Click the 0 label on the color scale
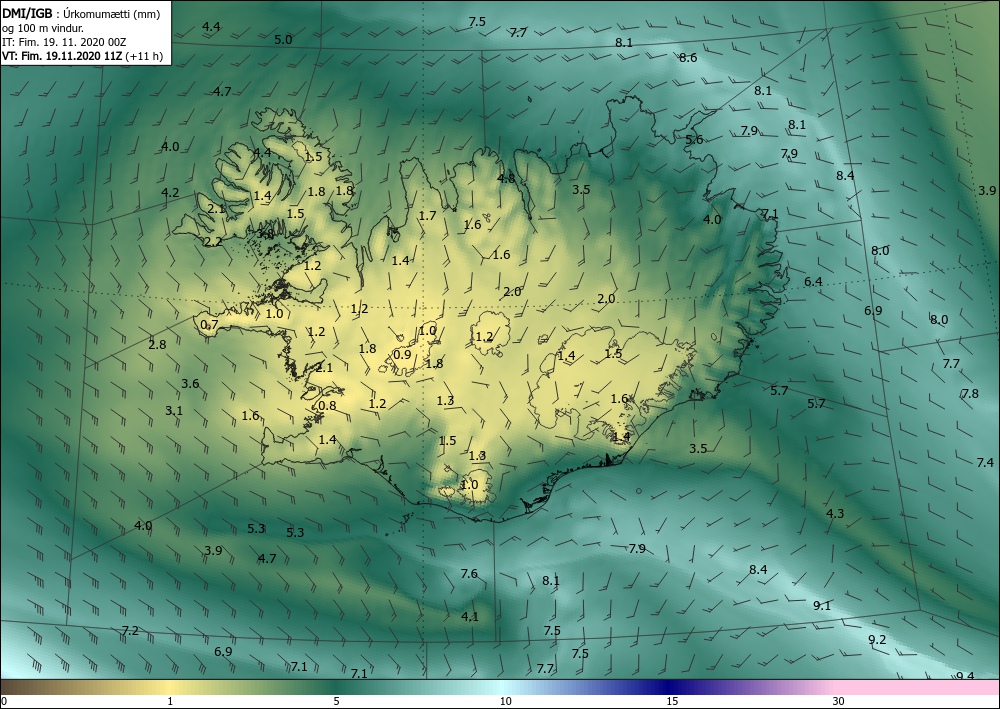This screenshot has width=1000, height=709. click(x=4, y=702)
